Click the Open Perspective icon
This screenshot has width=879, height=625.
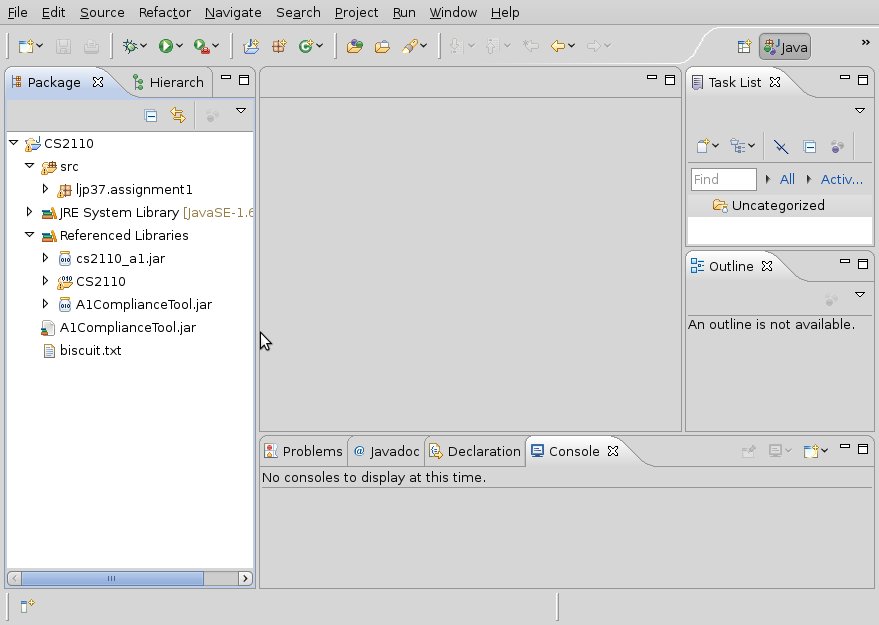point(744,46)
